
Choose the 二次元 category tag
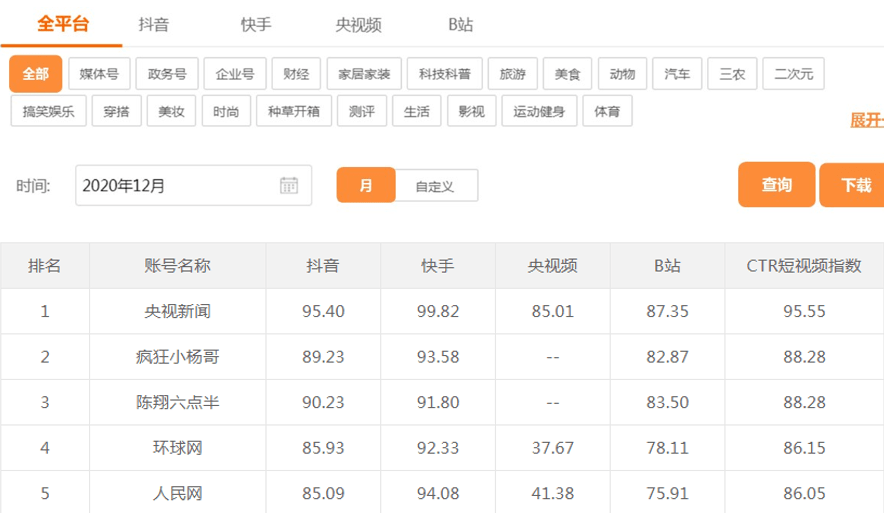click(794, 74)
